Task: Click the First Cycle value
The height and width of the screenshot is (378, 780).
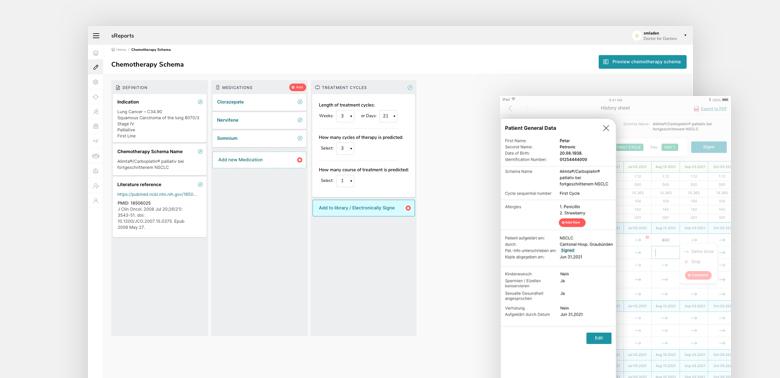Action: click(569, 193)
